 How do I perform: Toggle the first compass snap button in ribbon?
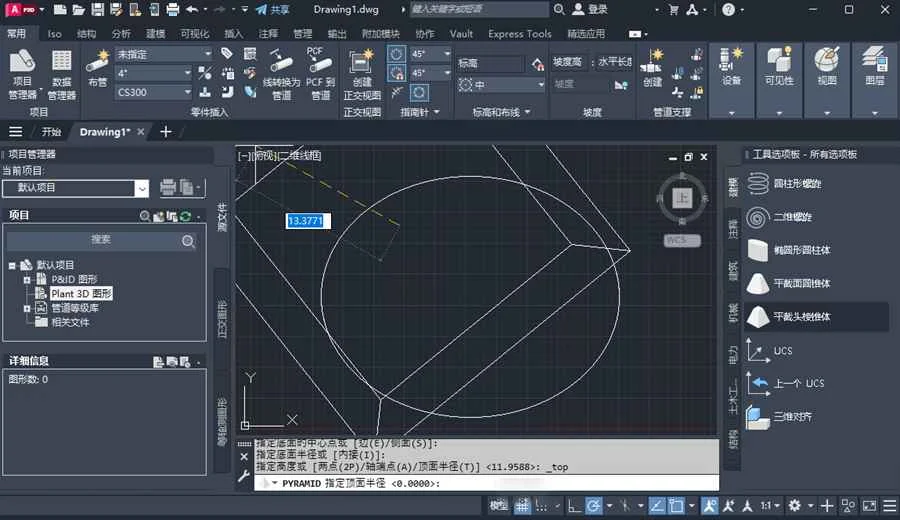tap(397, 54)
